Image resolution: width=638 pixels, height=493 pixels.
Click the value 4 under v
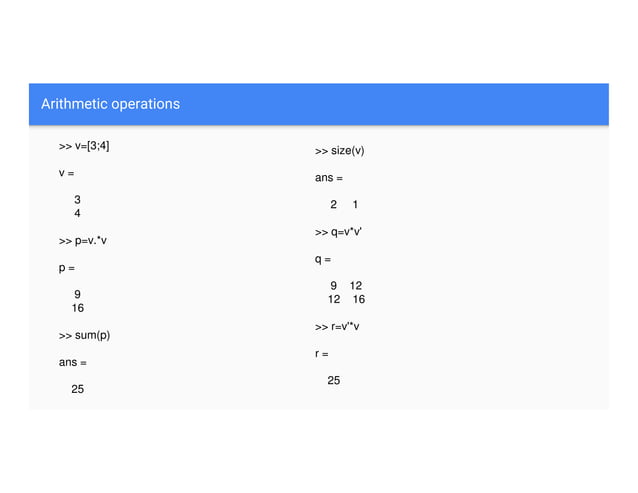[x=77, y=213]
